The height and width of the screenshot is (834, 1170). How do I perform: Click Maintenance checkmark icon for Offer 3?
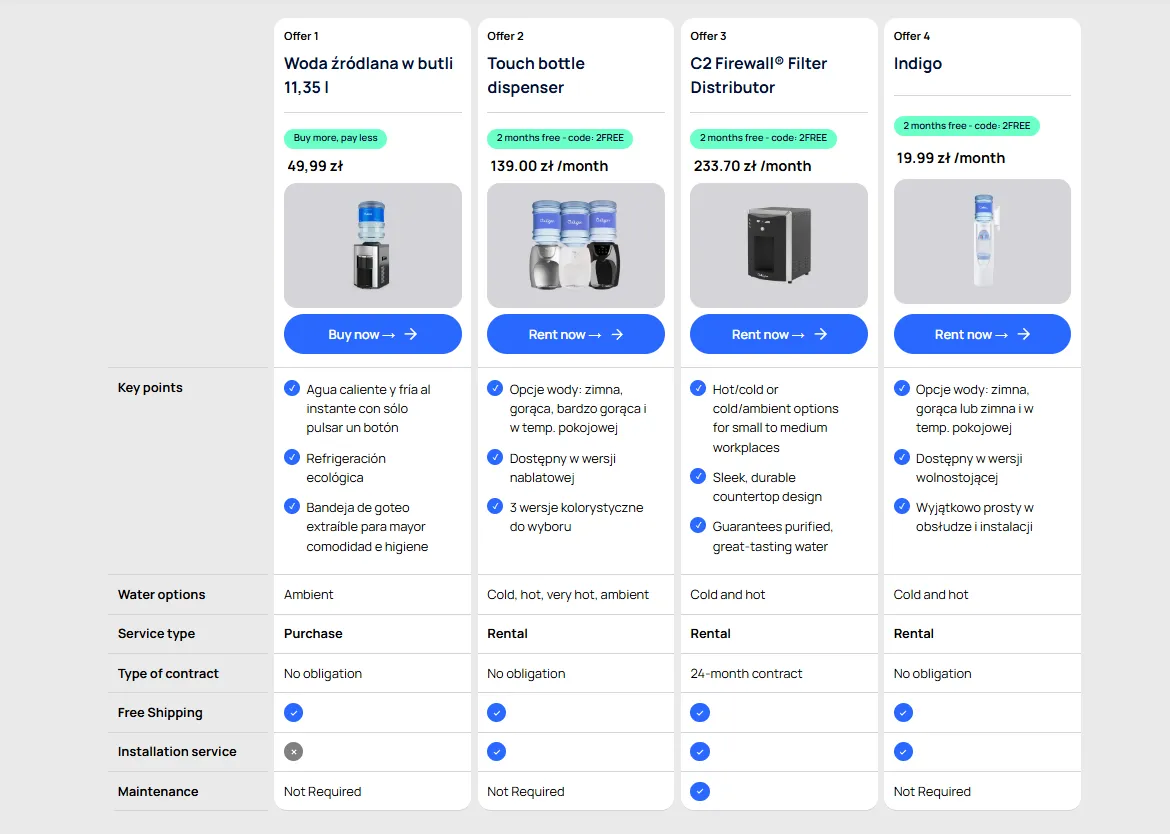700,792
